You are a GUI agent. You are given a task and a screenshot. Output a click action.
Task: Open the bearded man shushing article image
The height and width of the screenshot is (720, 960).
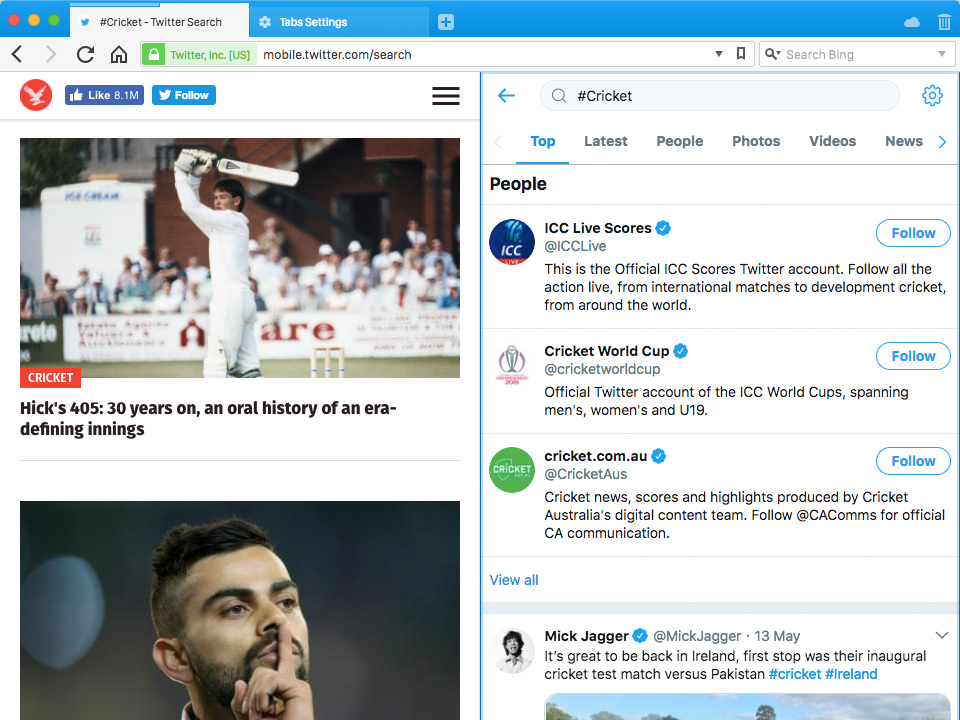240,610
